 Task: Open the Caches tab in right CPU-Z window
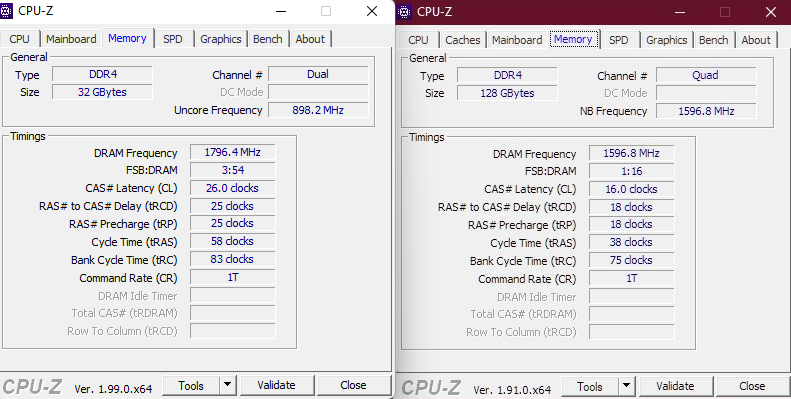point(463,40)
